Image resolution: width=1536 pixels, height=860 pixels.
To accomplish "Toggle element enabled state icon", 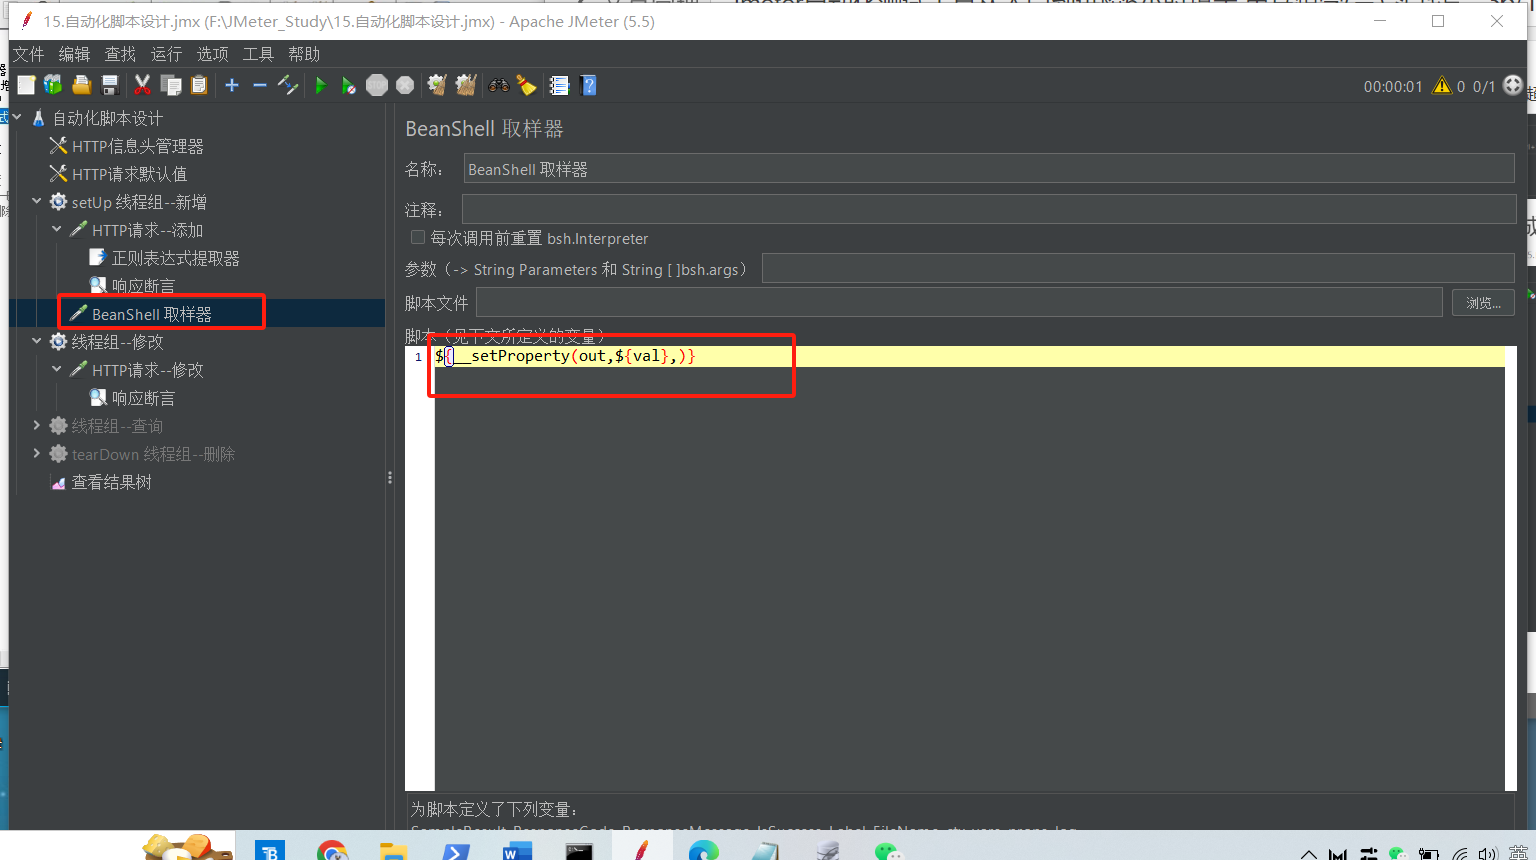I will (288, 86).
